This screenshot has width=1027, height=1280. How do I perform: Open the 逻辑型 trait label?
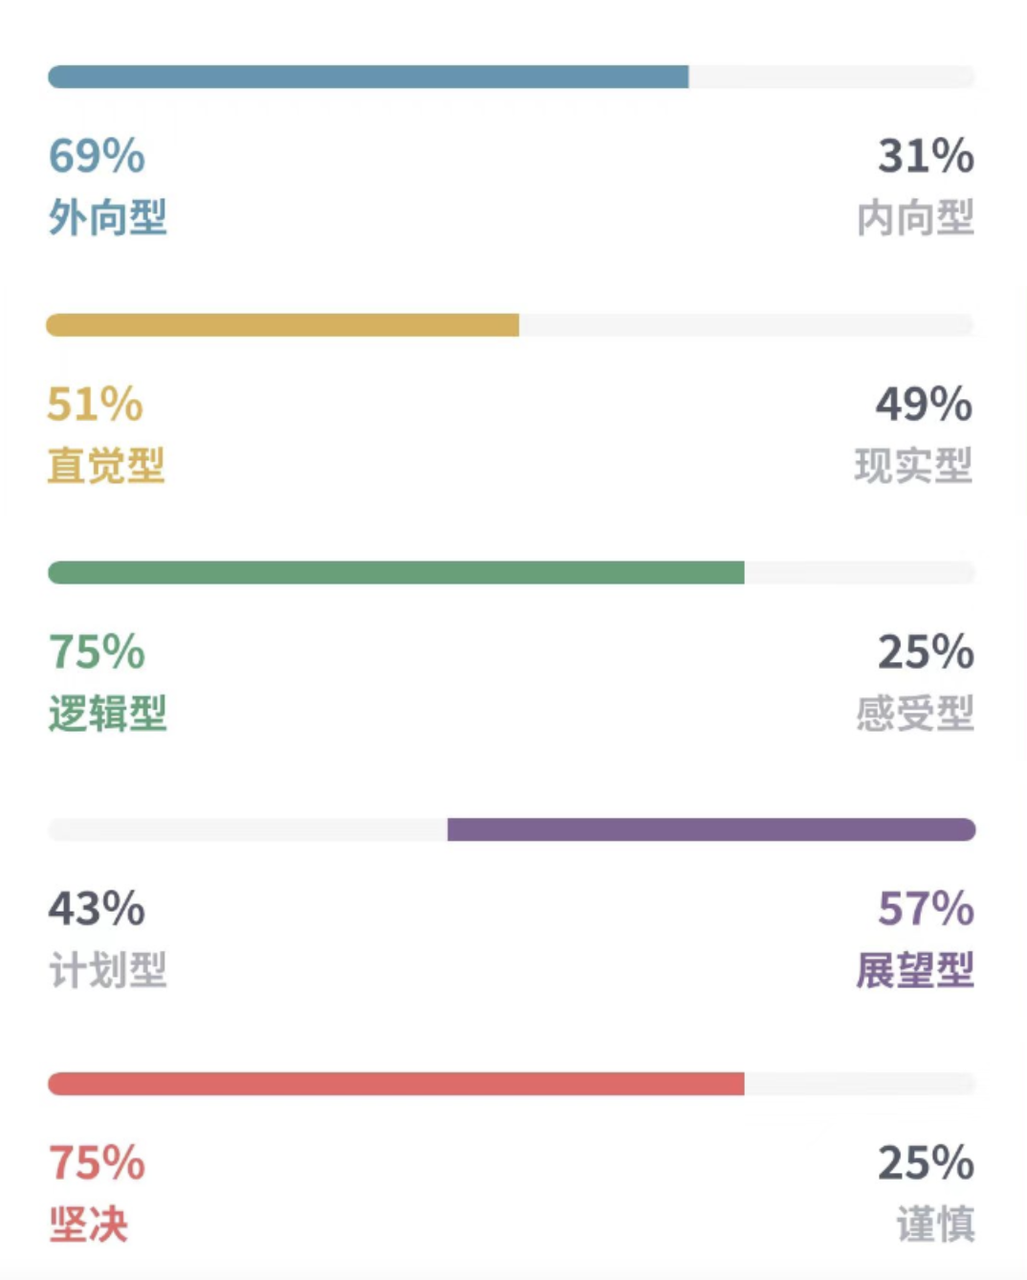click(108, 714)
